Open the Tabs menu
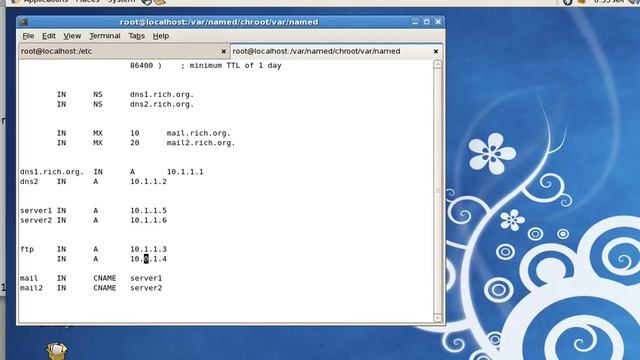The image size is (640, 360). point(136,36)
